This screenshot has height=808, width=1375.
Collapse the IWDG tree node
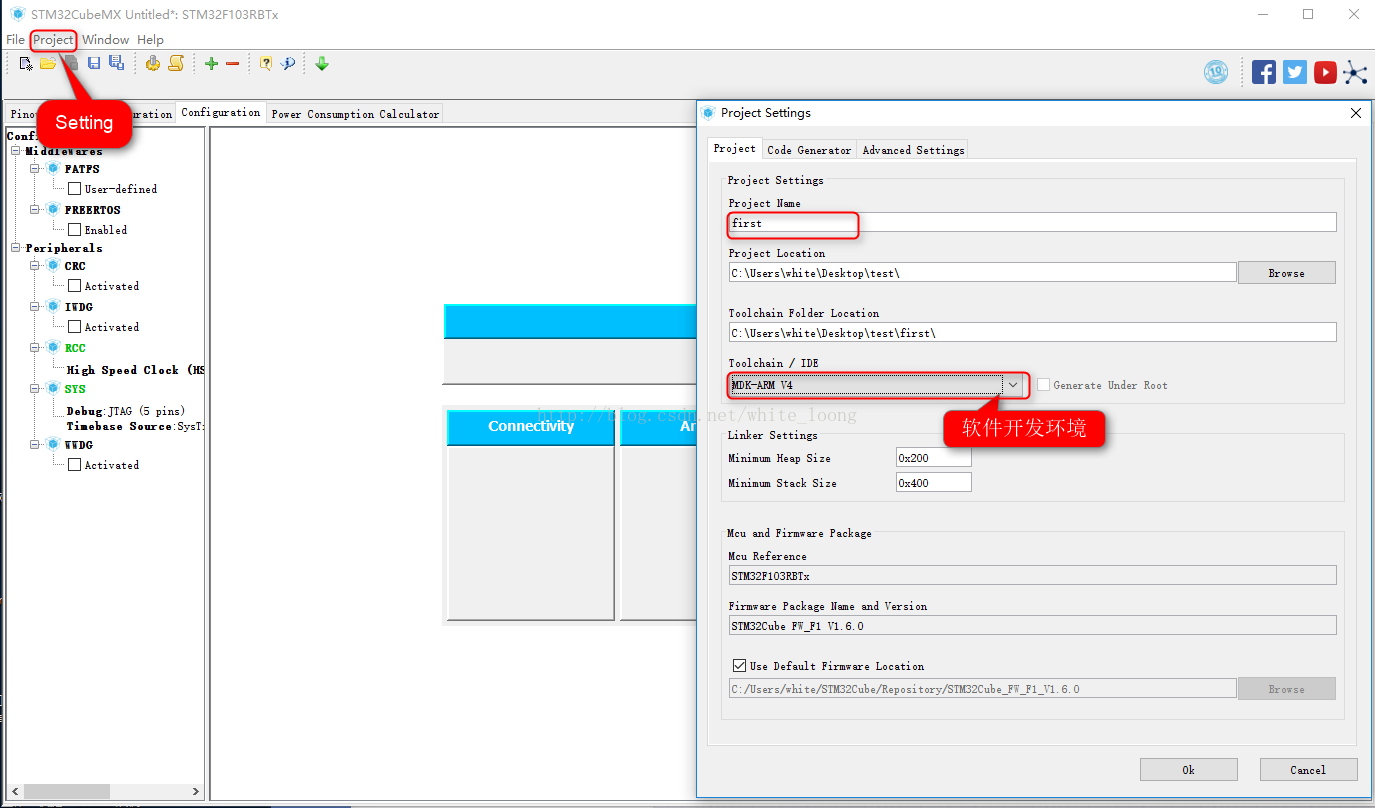(x=34, y=306)
